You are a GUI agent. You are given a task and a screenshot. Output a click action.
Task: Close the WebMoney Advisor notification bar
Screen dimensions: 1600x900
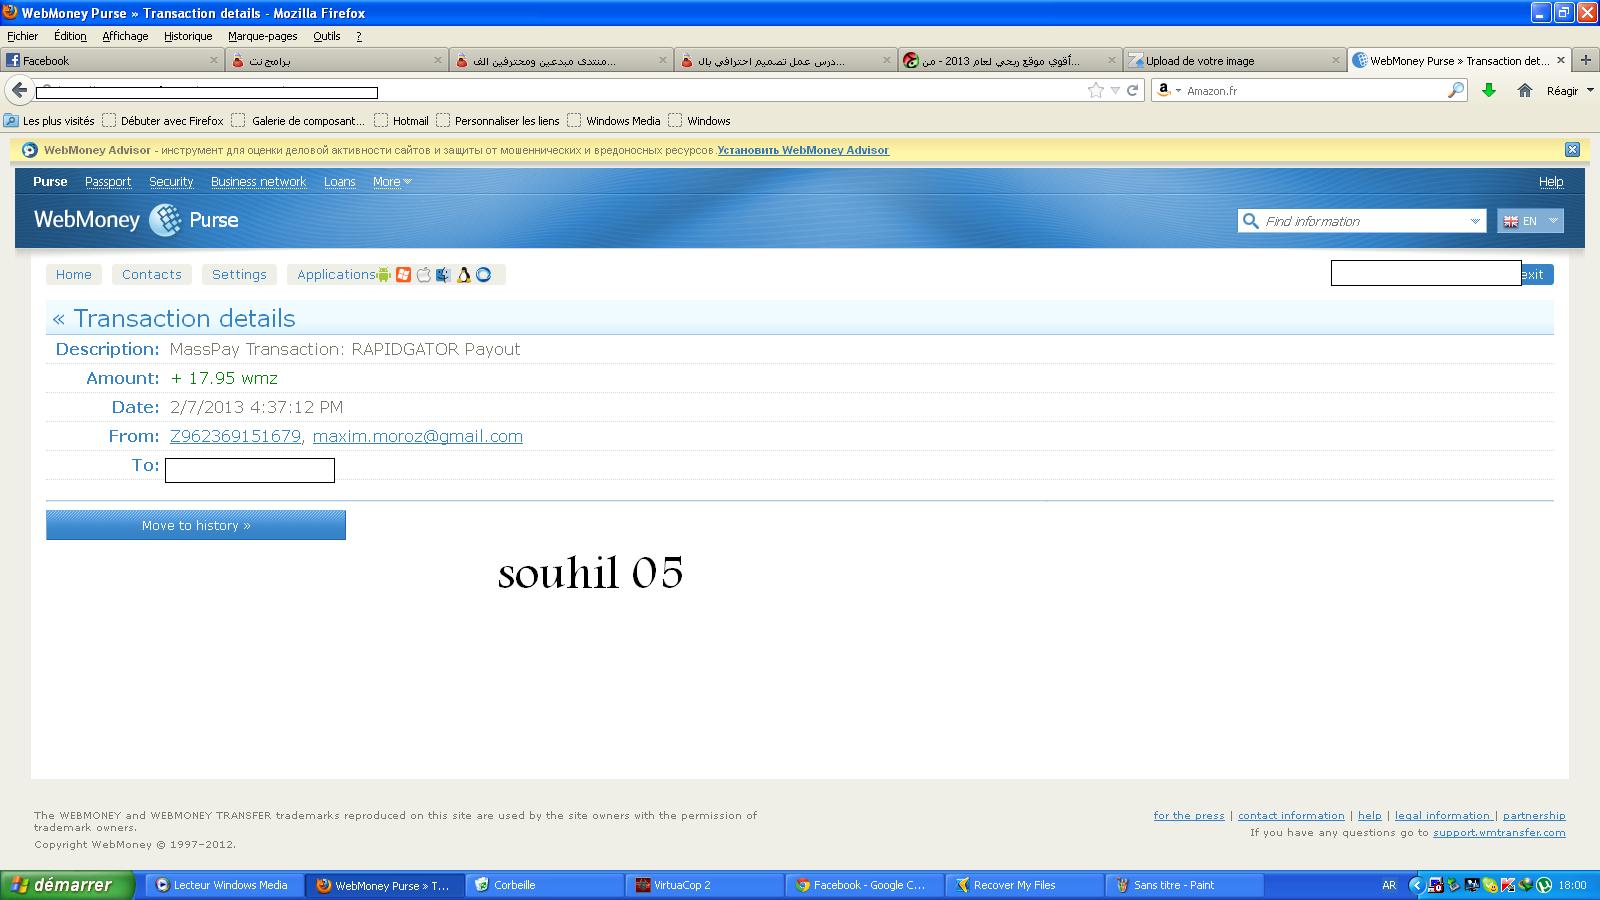(1572, 150)
